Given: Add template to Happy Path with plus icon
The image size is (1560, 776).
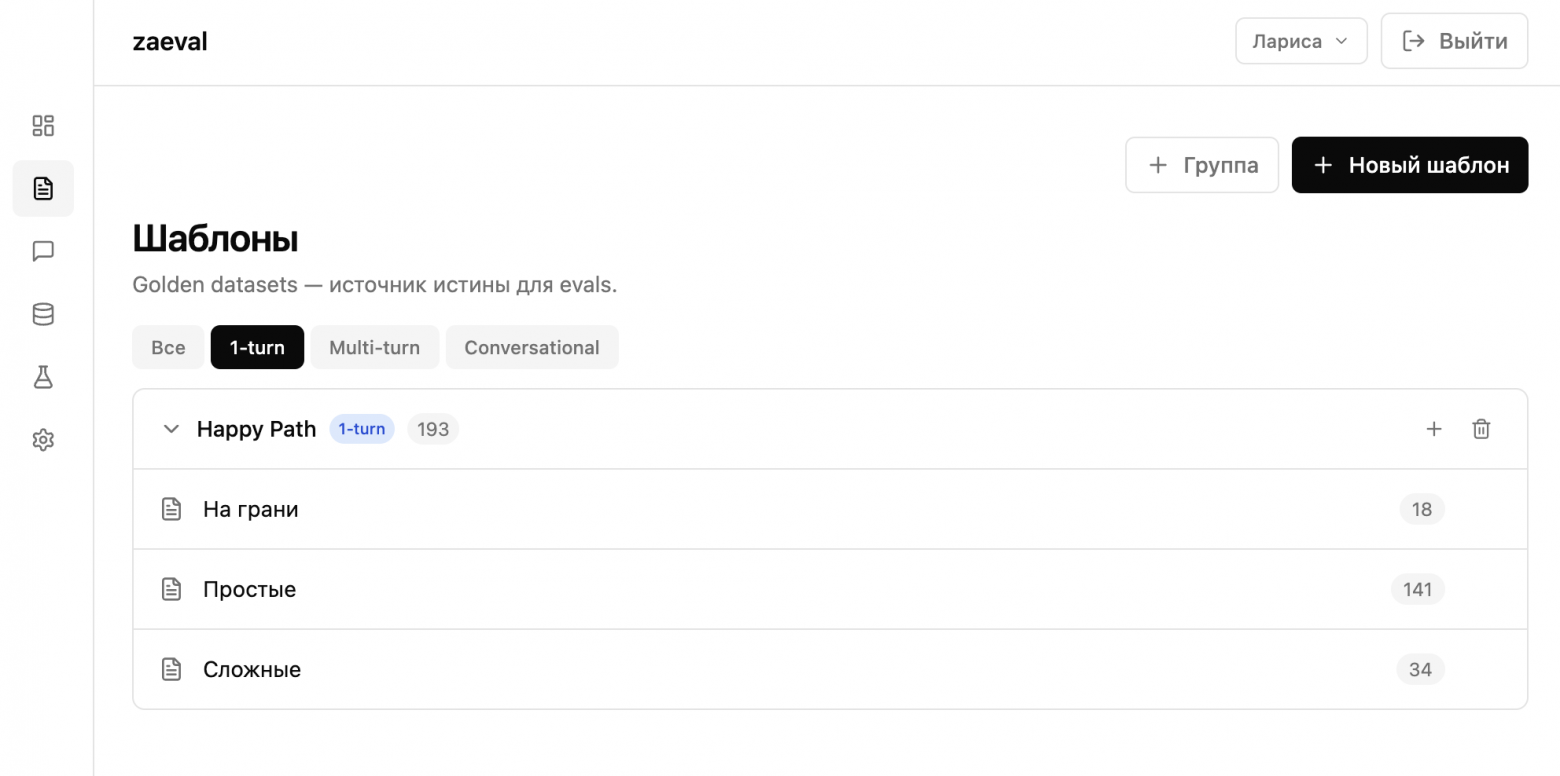Looking at the screenshot, I should [1433, 429].
